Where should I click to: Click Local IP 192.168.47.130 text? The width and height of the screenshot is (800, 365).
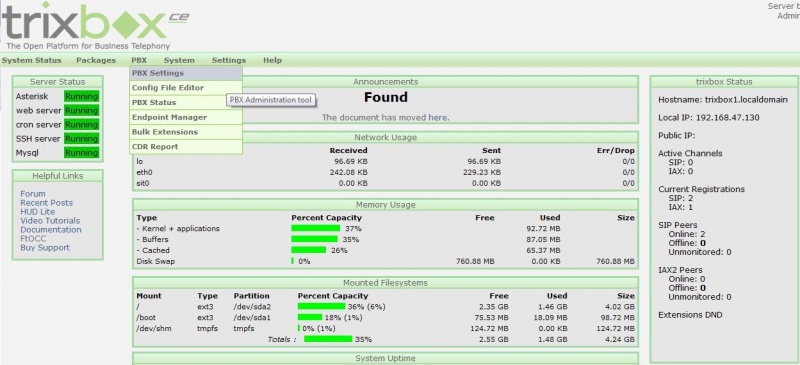(709, 118)
